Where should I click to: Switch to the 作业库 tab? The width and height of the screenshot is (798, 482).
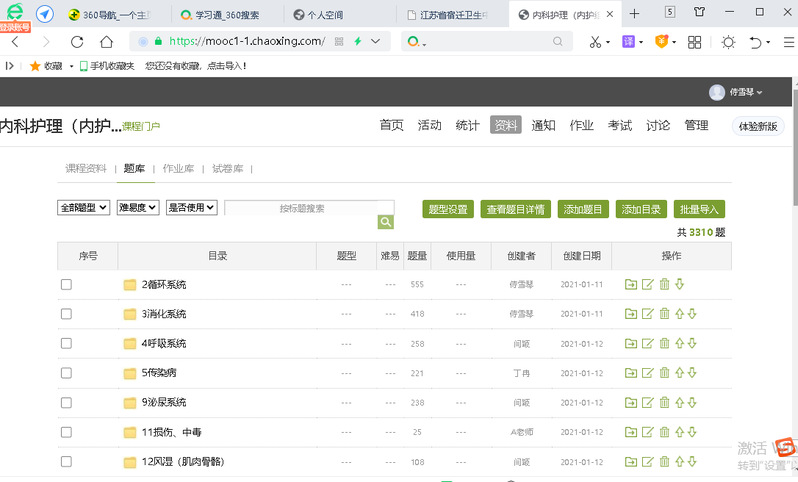coord(178,169)
